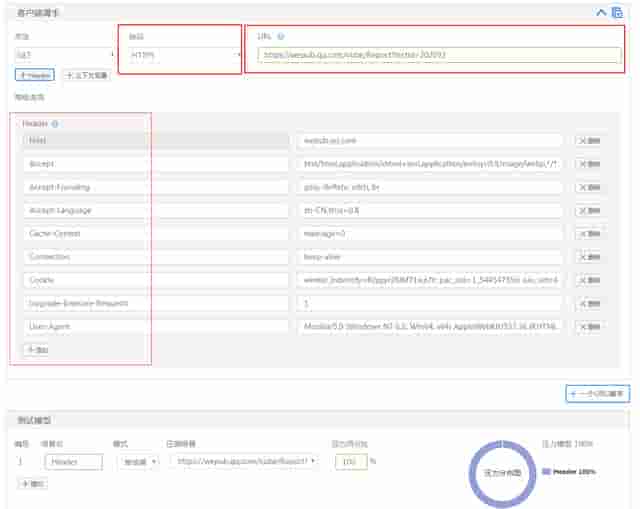Edit the Accept header value field

[x=429, y=164]
